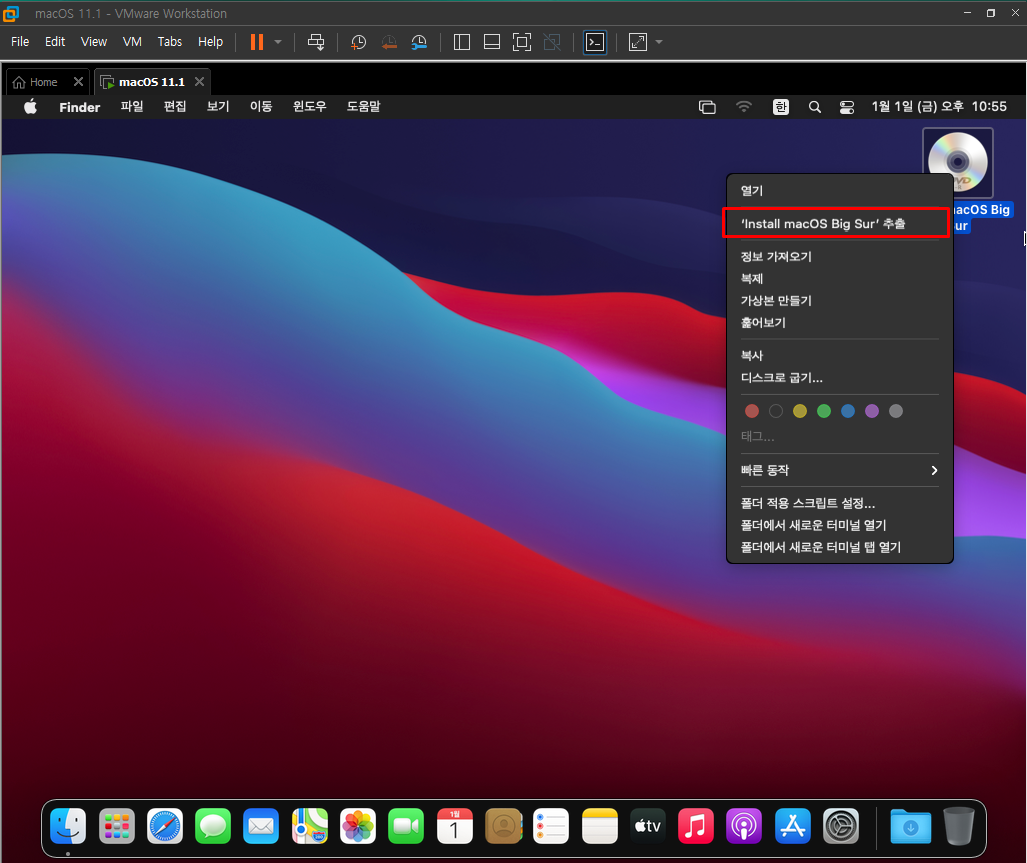Image resolution: width=1027 pixels, height=863 pixels.
Task: Revert VM to previous snapshot
Action: point(389,43)
